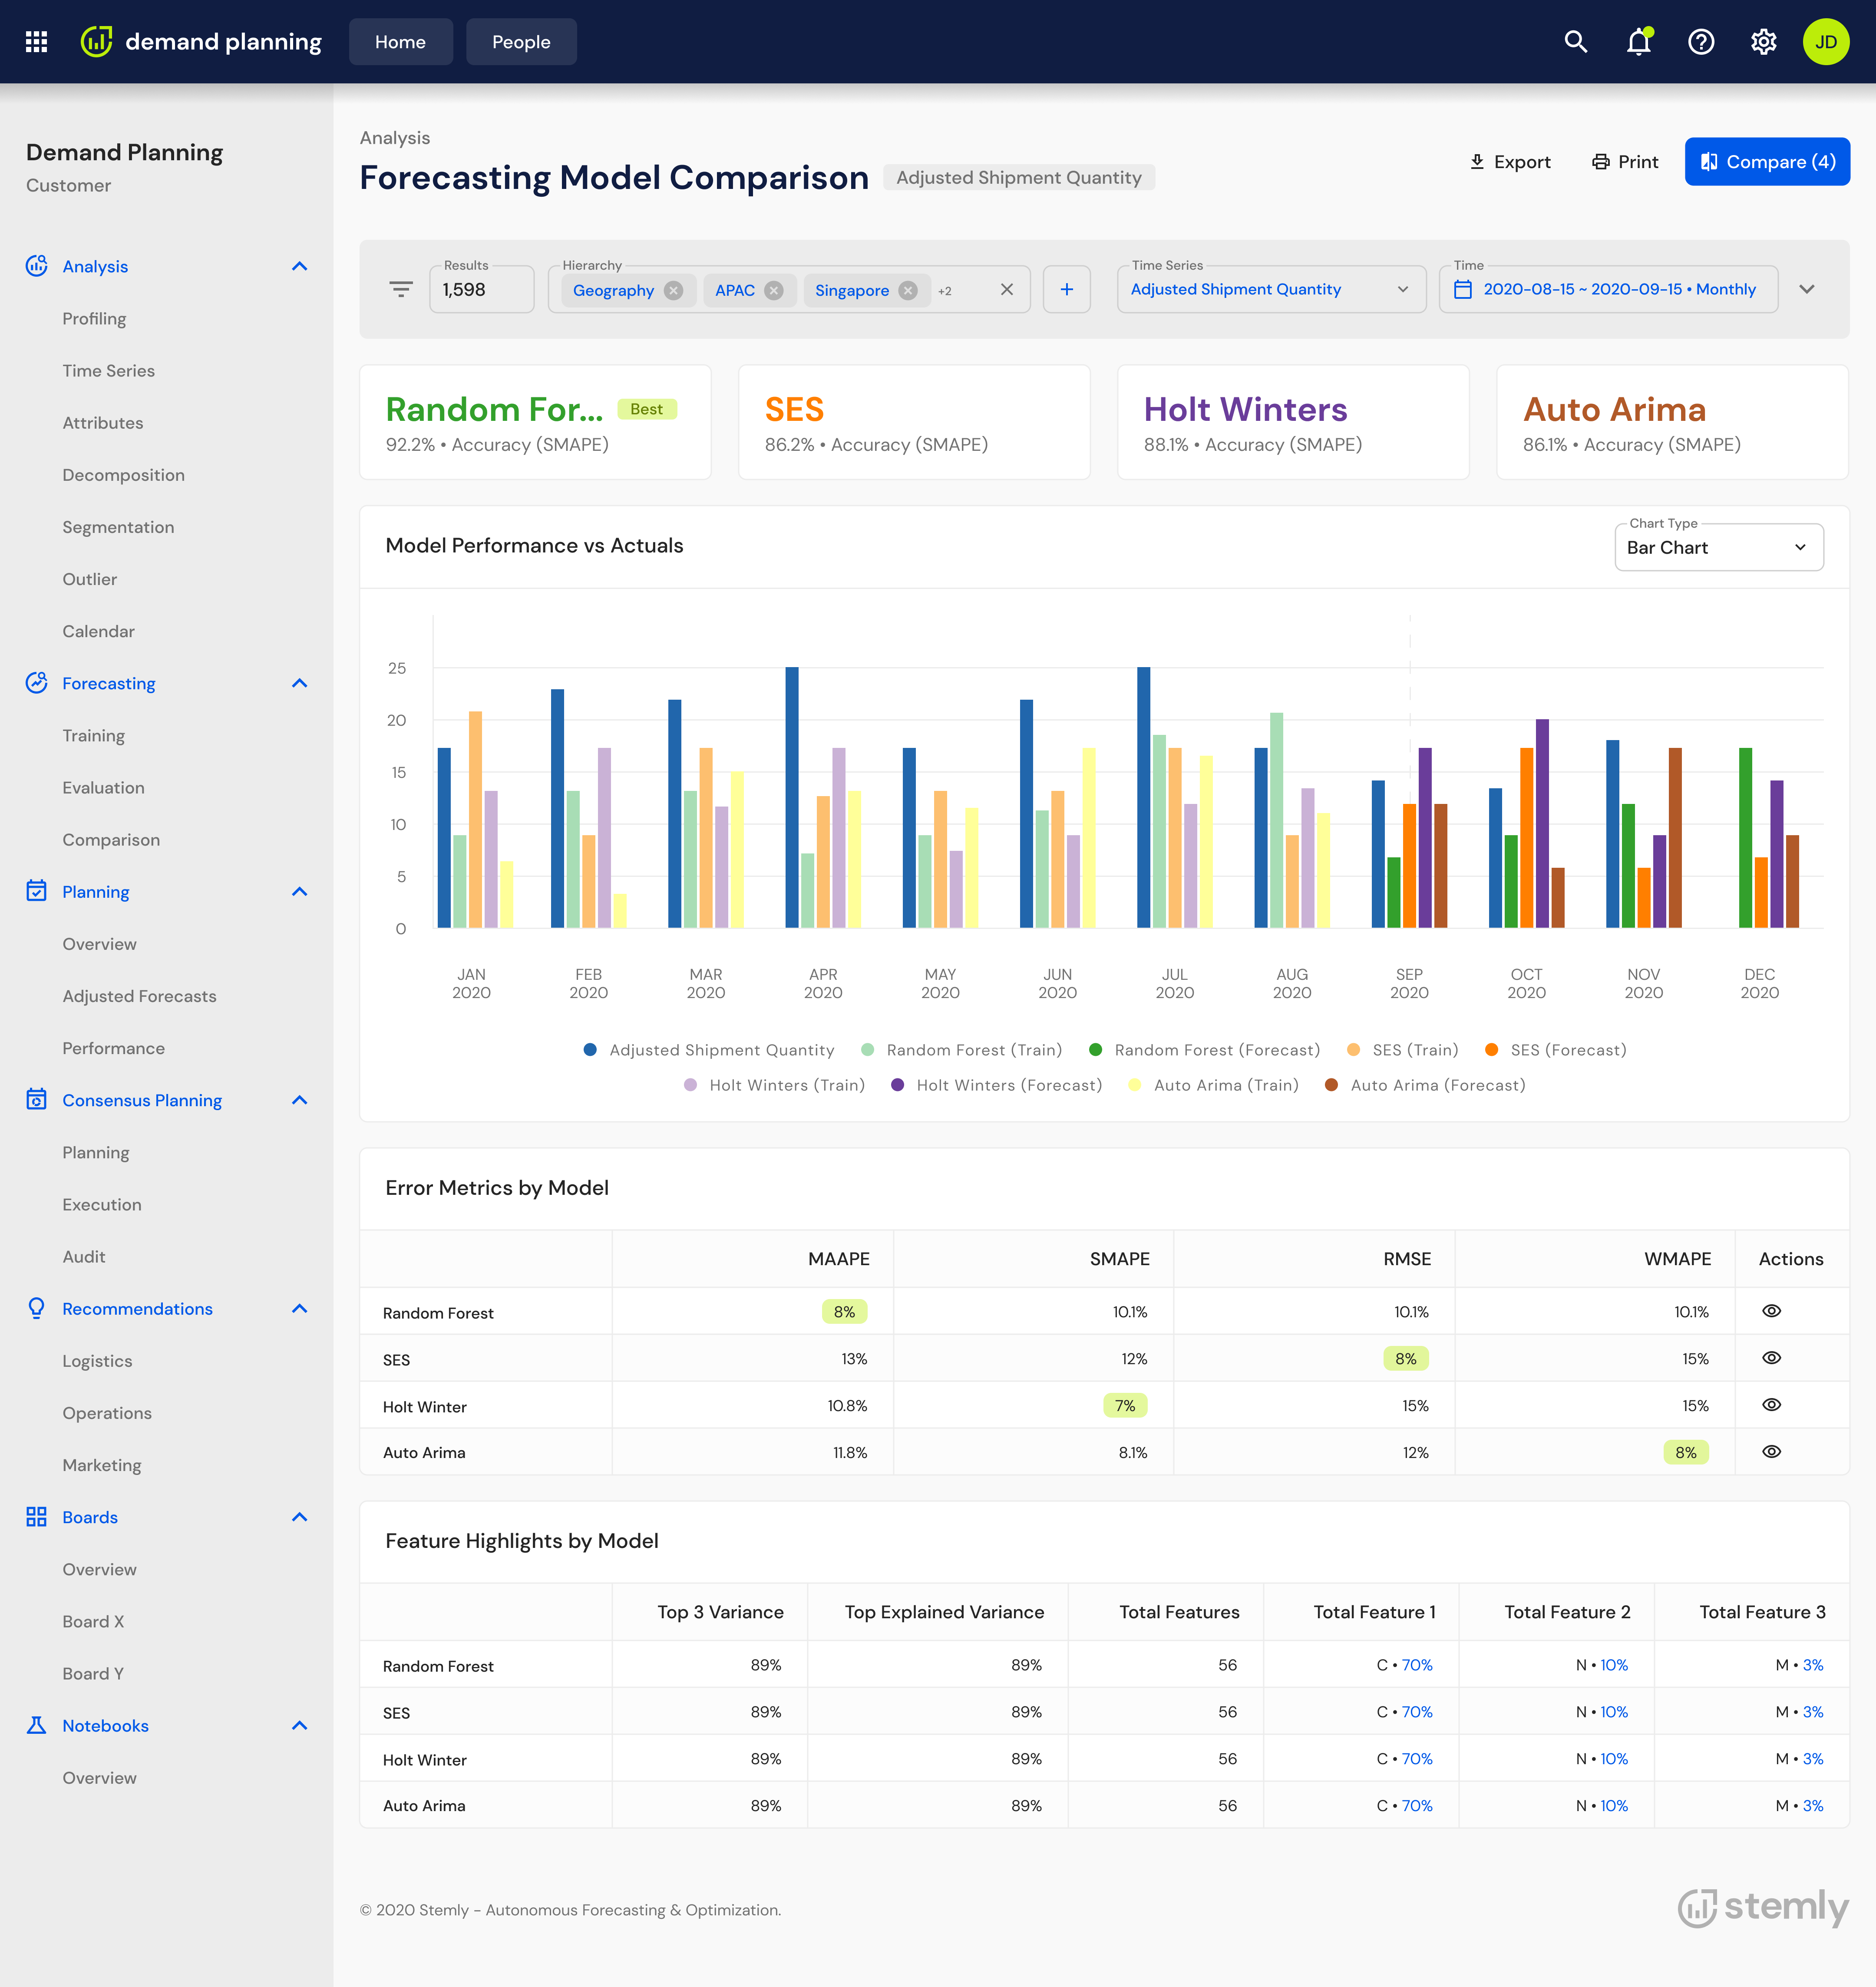1876x1987 pixels.
Task: Collapse the Forecasting section chevron
Action: pos(300,683)
